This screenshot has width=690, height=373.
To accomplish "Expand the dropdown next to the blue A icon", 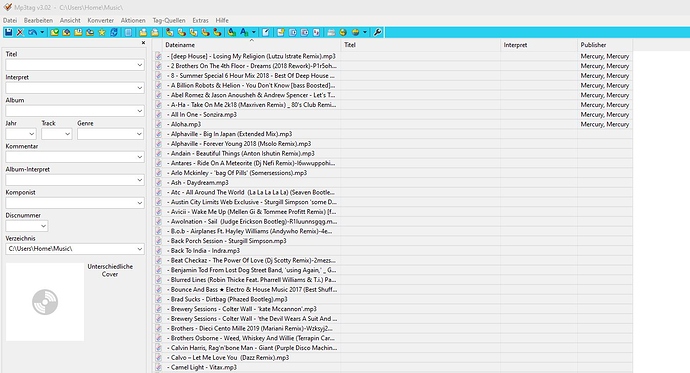I will tap(253, 32).
